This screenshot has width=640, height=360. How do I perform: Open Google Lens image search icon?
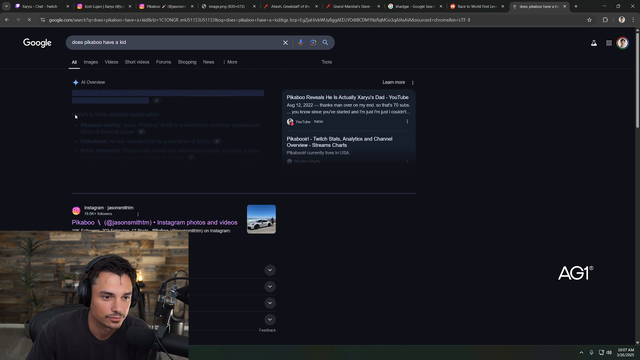click(x=313, y=42)
